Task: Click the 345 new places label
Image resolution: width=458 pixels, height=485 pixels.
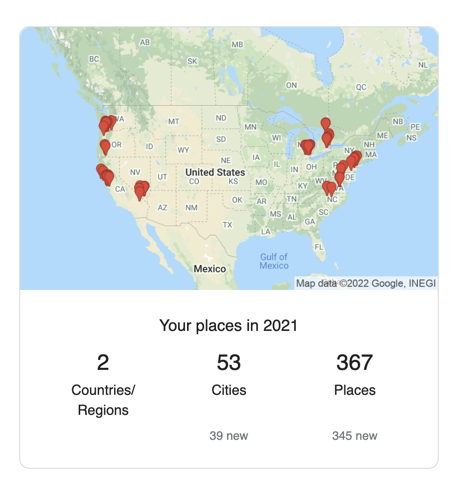Action: pyautogui.click(x=355, y=436)
